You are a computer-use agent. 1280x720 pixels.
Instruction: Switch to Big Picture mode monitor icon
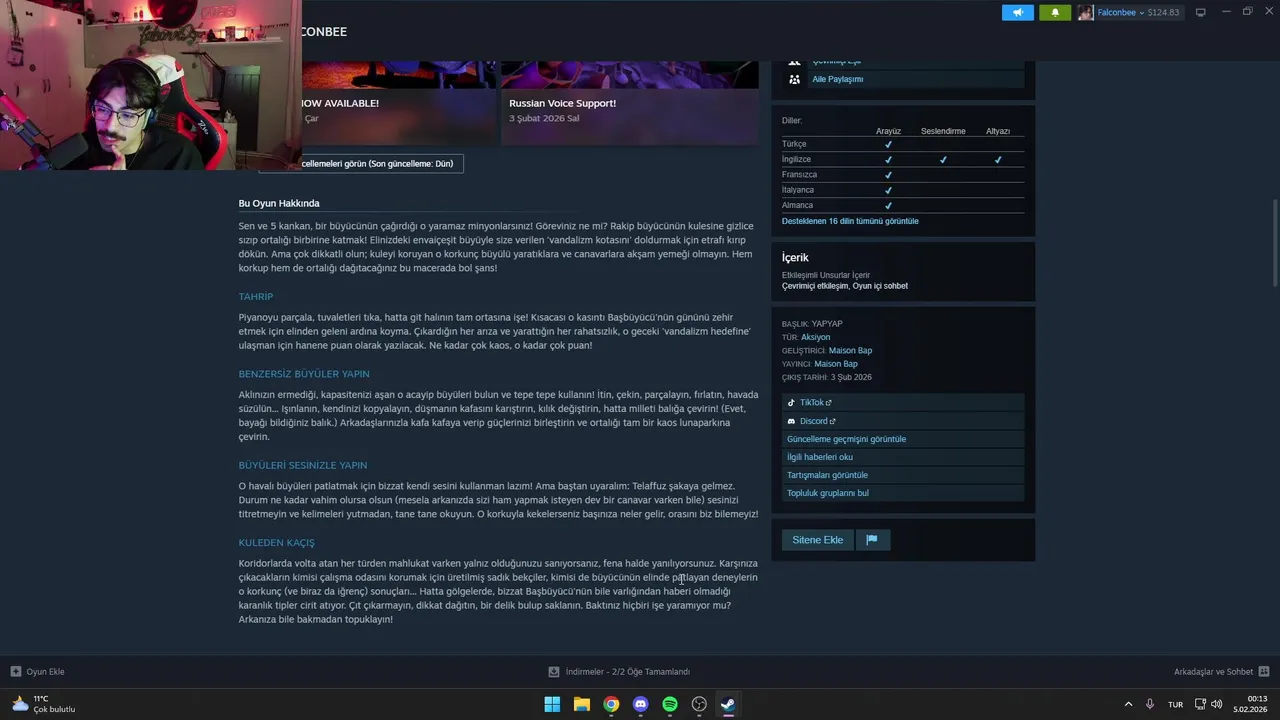tap(1200, 12)
